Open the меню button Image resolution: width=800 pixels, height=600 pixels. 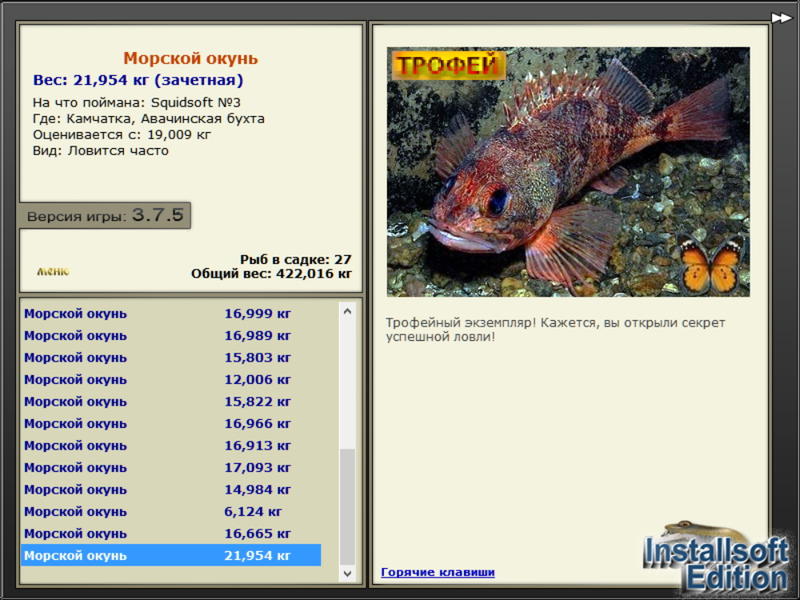point(53,271)
